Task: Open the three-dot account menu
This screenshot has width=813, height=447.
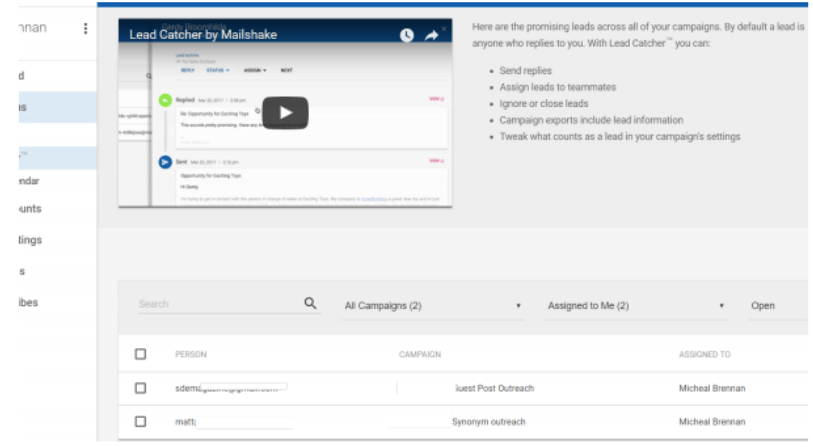Action: click(85, 29)
